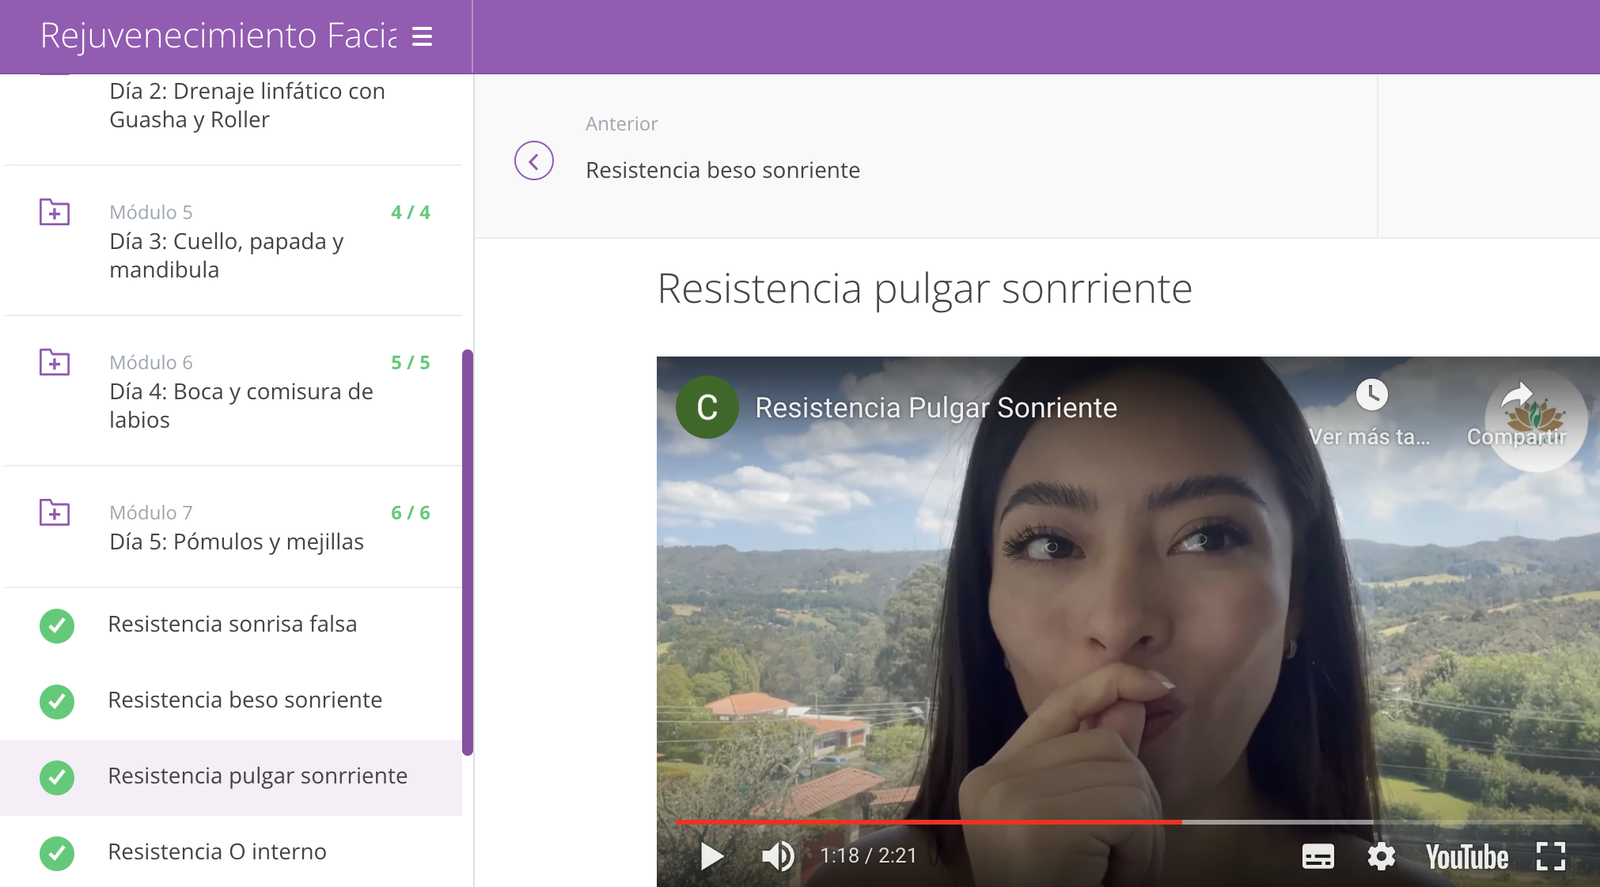Toggle checkmark for Resistencia beso sonriente
Screen dimensions: 1600x887
(x=57, y=701)
